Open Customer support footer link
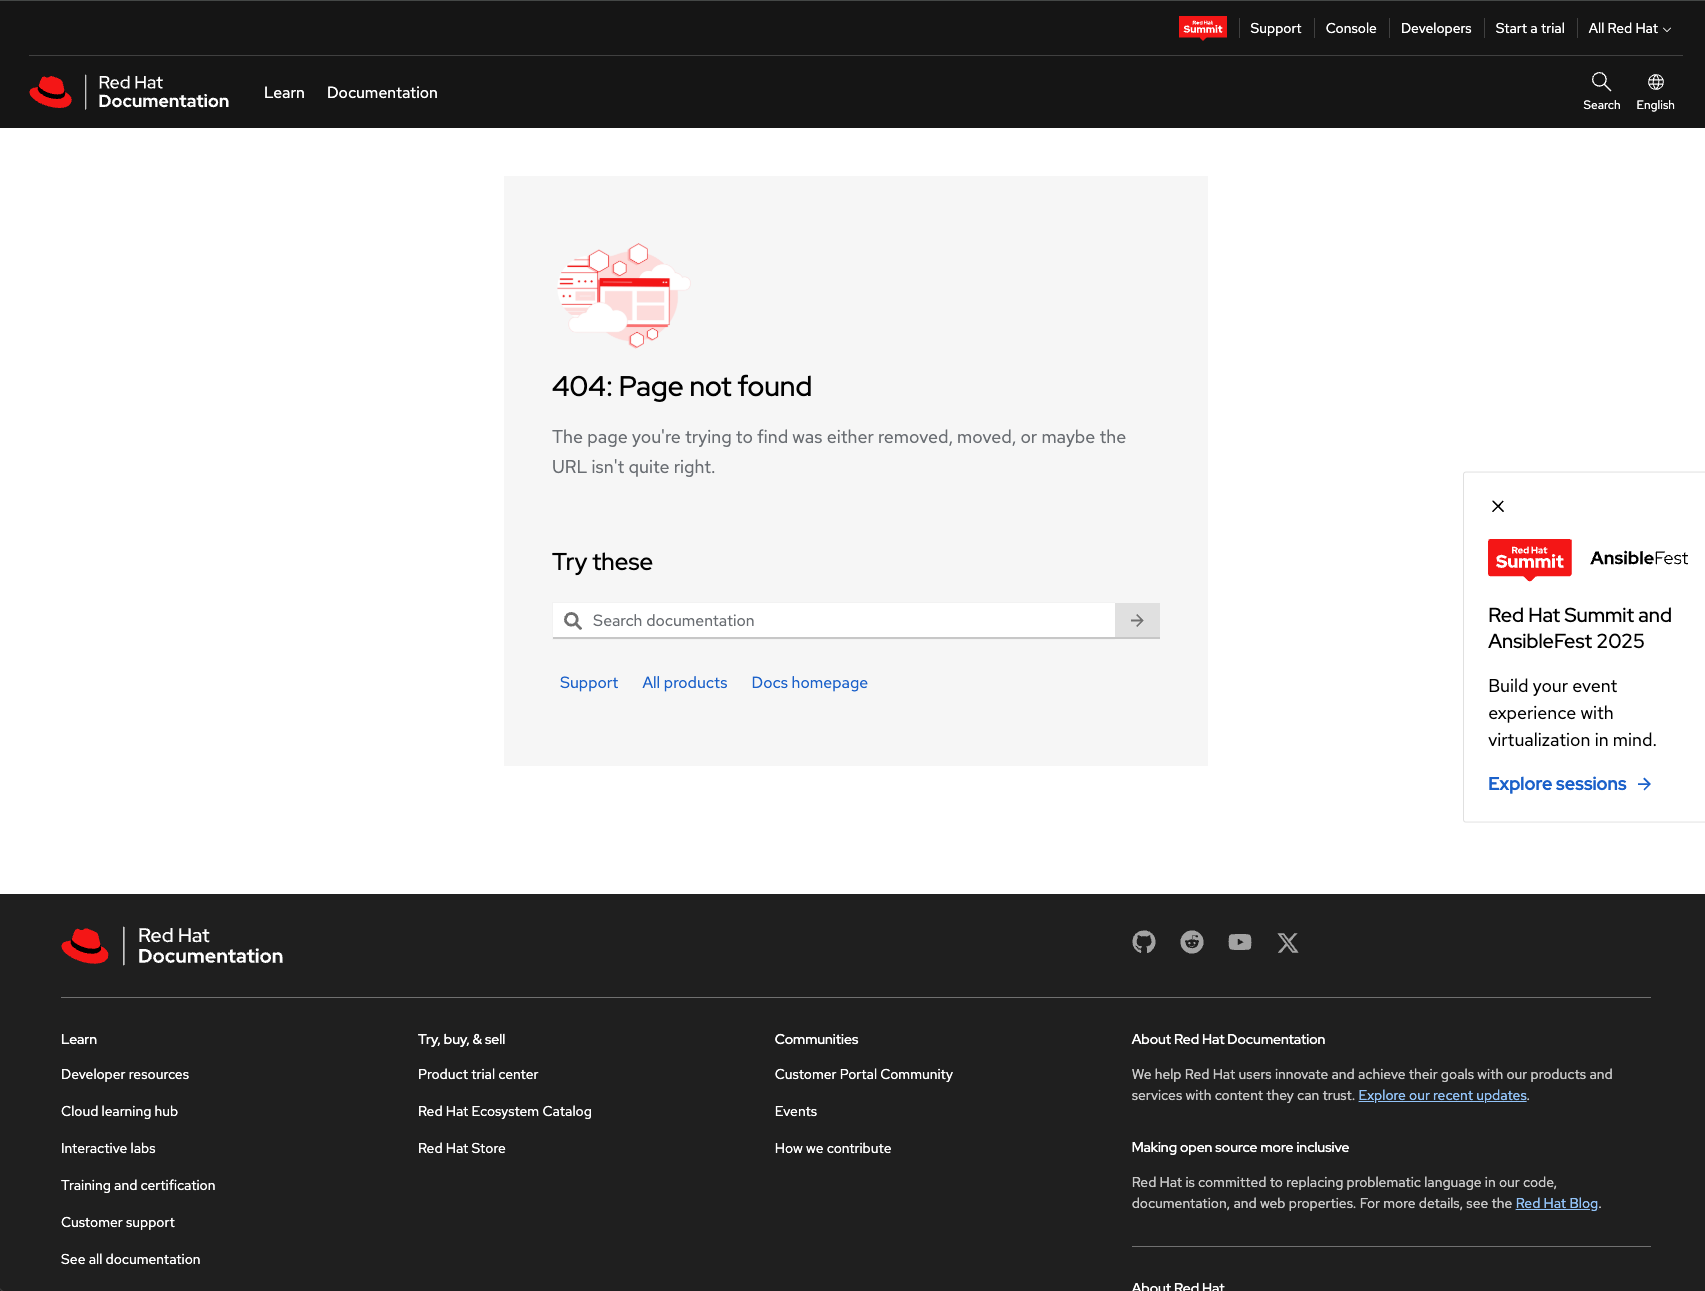Image resolution: width=1705 pixels, height=1291 pixels. coord(118,1222)
